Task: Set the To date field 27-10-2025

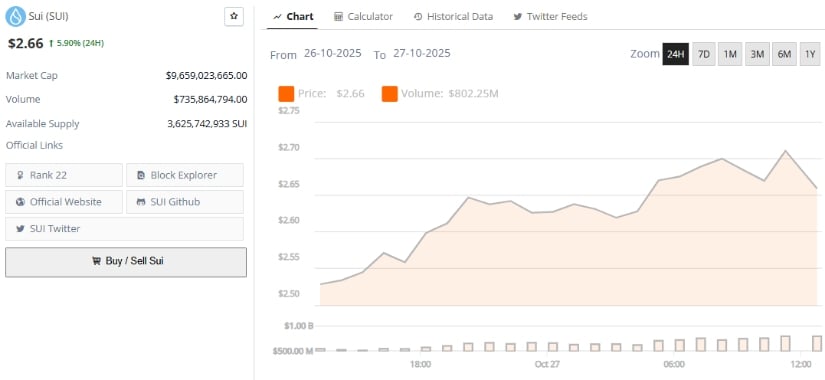Action: (x=421, y=53)
